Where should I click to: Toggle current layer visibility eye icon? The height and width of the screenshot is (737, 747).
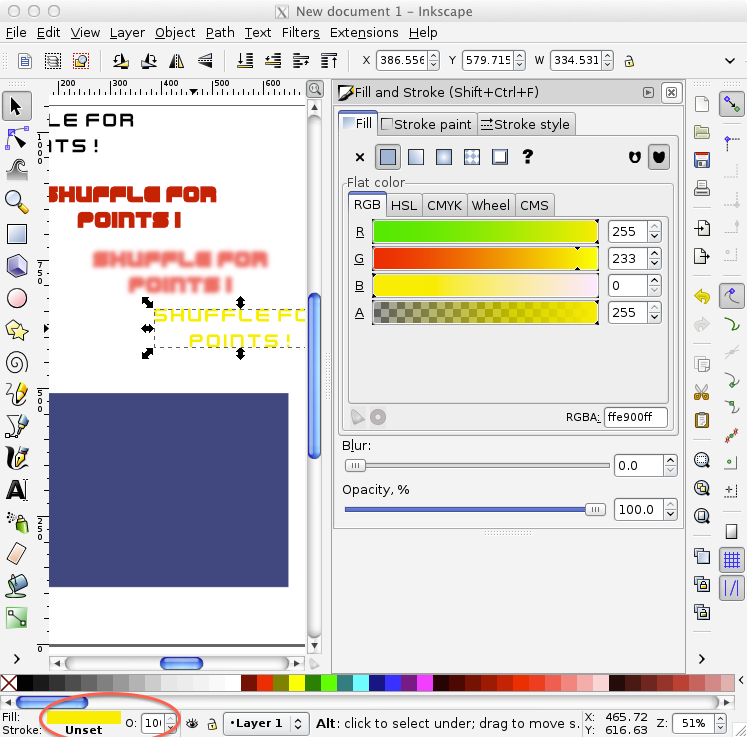coord(191,723)
